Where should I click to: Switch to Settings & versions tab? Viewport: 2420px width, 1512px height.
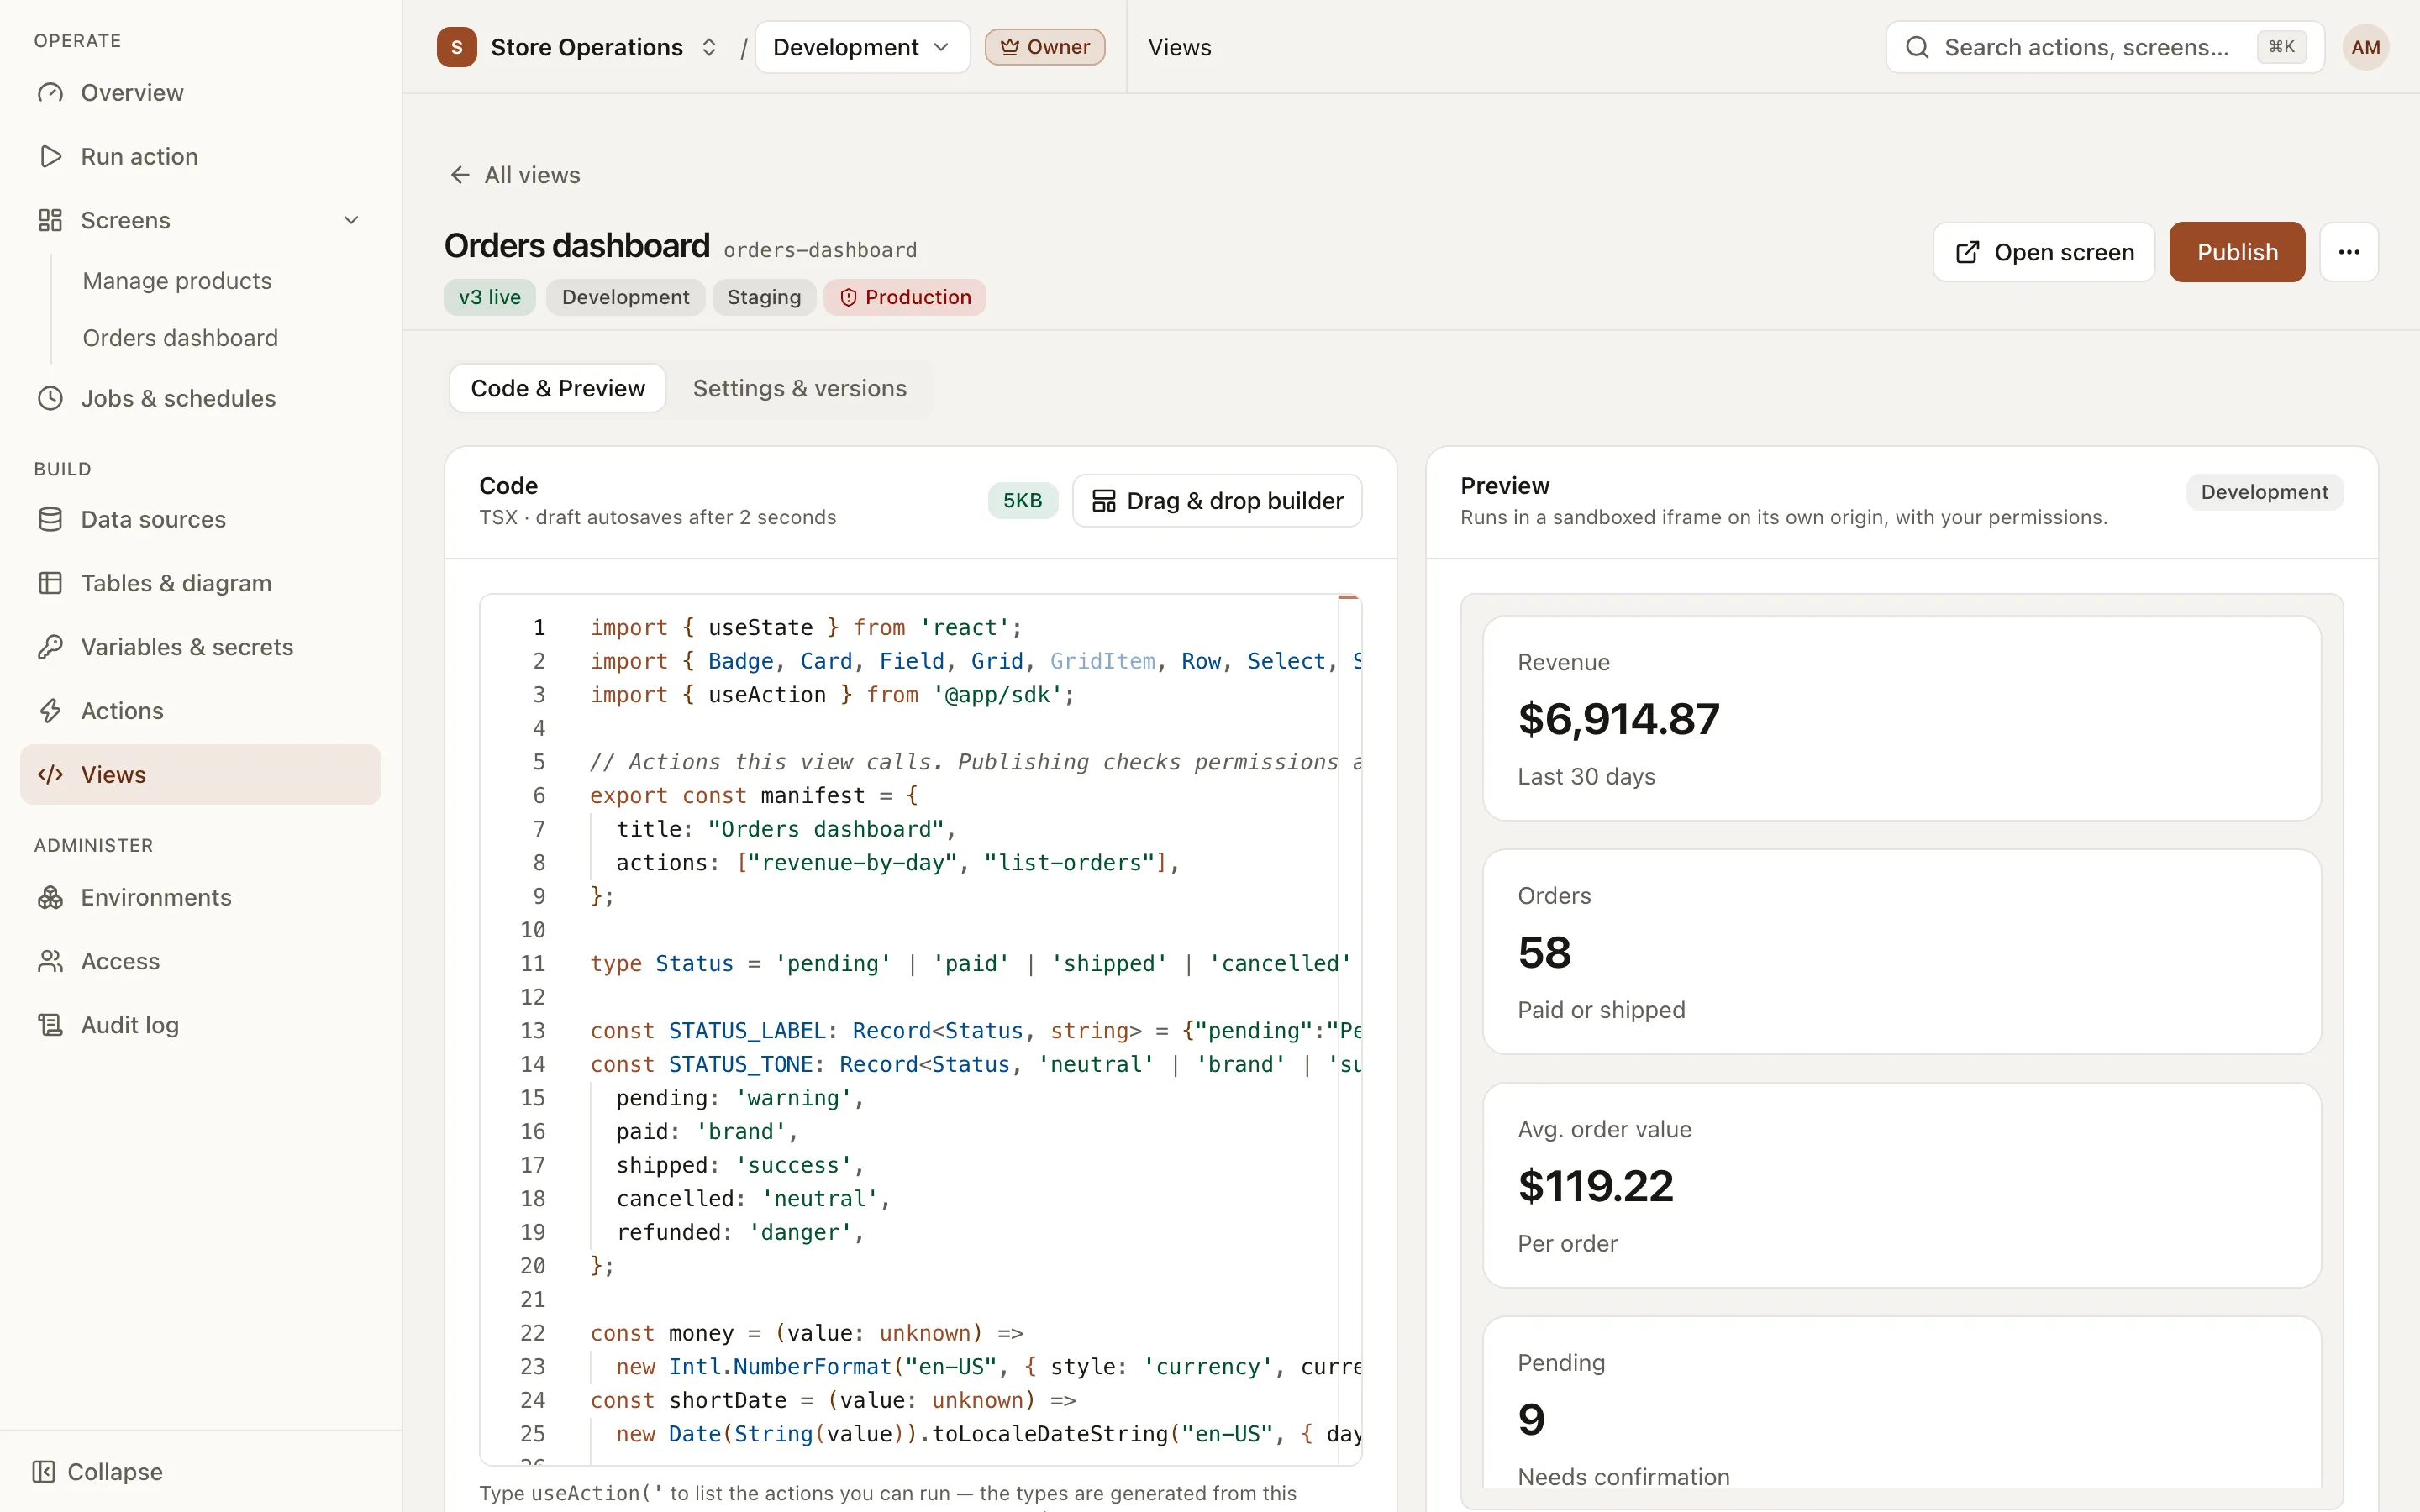(800, 388)
